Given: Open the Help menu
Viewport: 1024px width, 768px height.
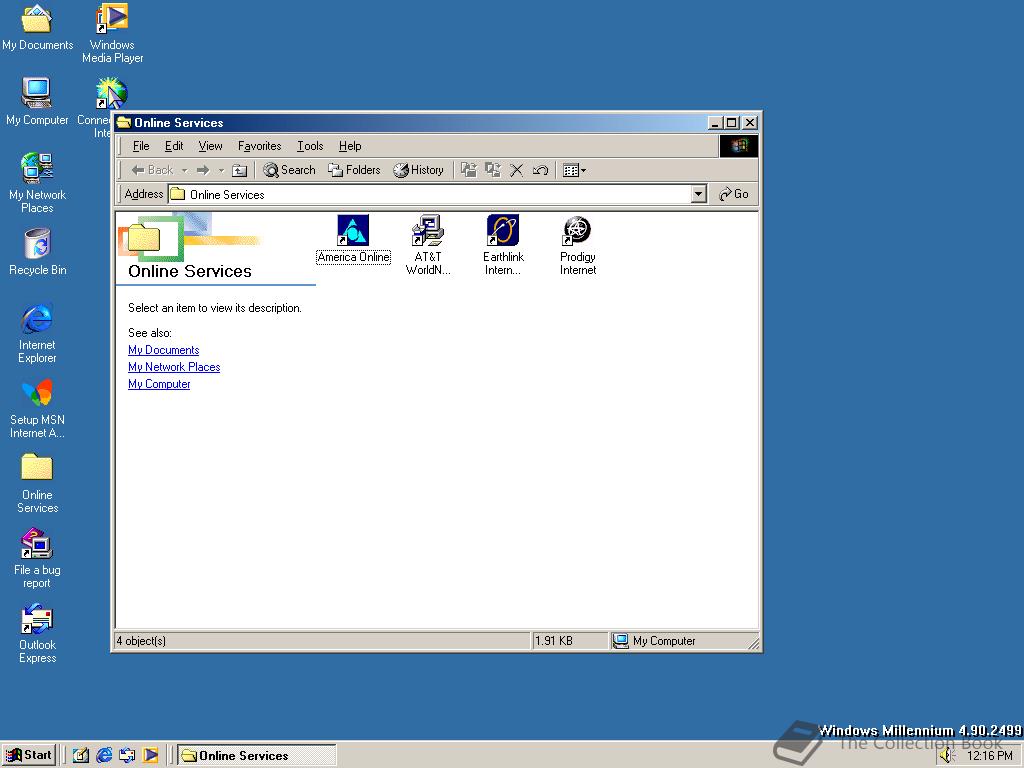Looking at the screenshot, I should pos(350,146).
